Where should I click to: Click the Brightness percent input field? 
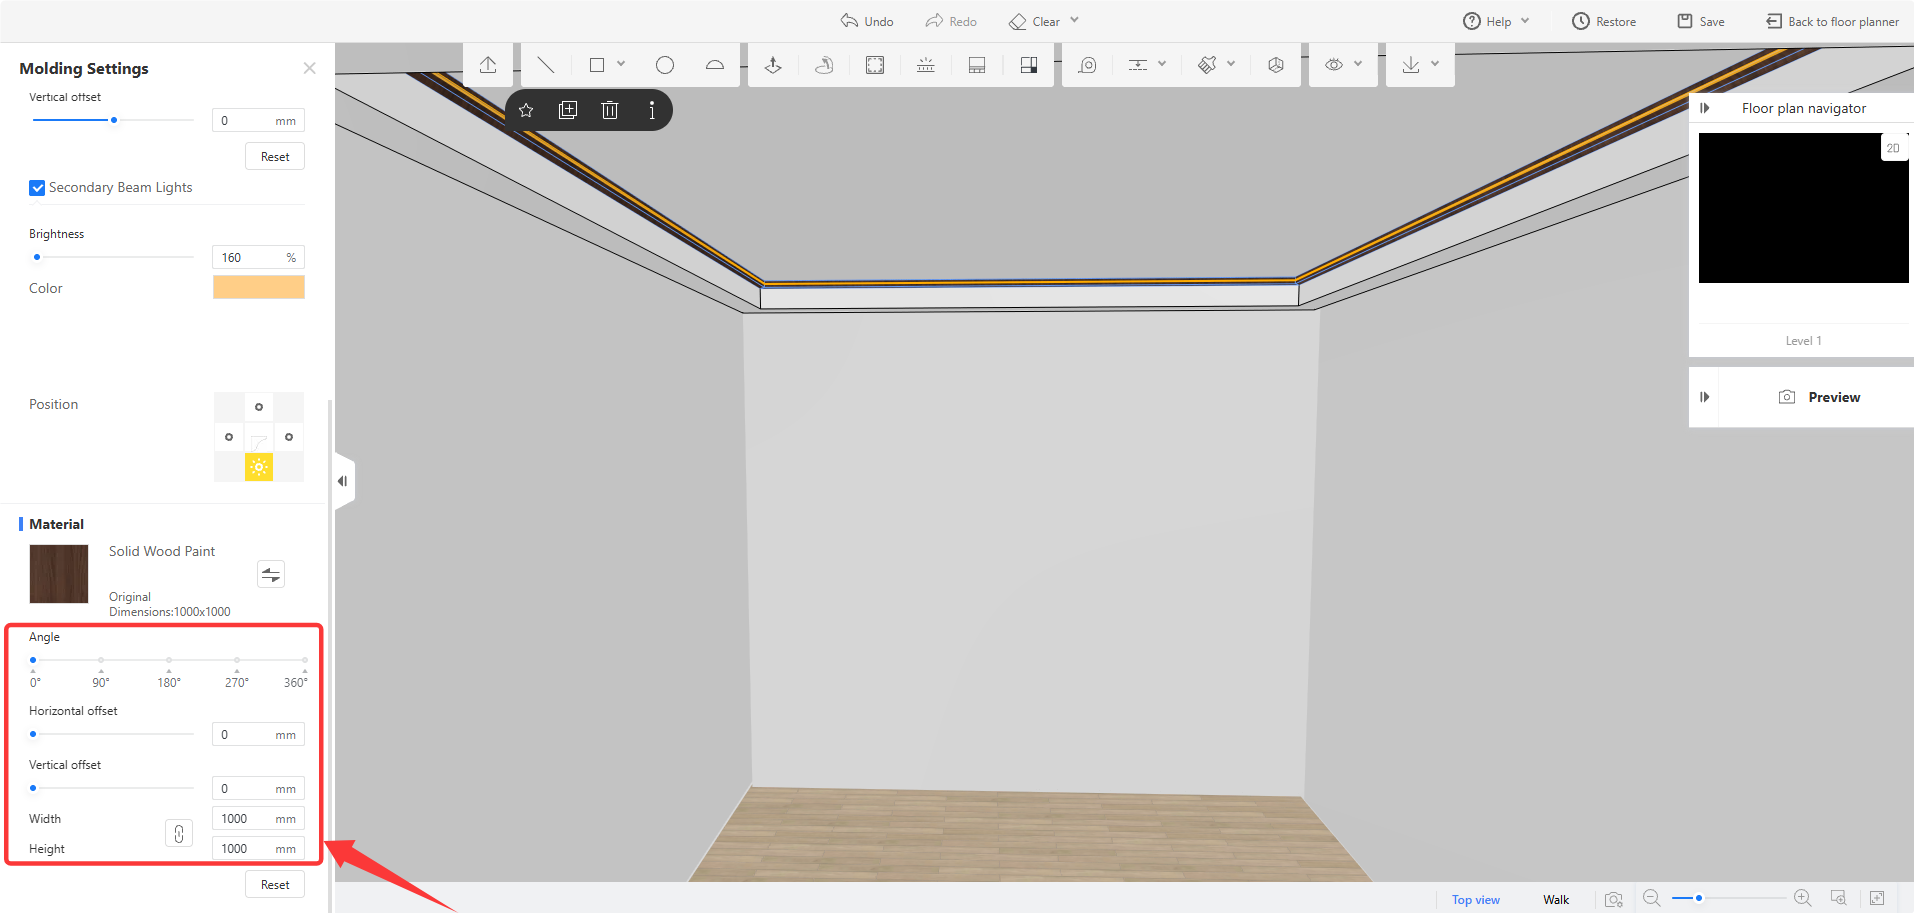259,258
